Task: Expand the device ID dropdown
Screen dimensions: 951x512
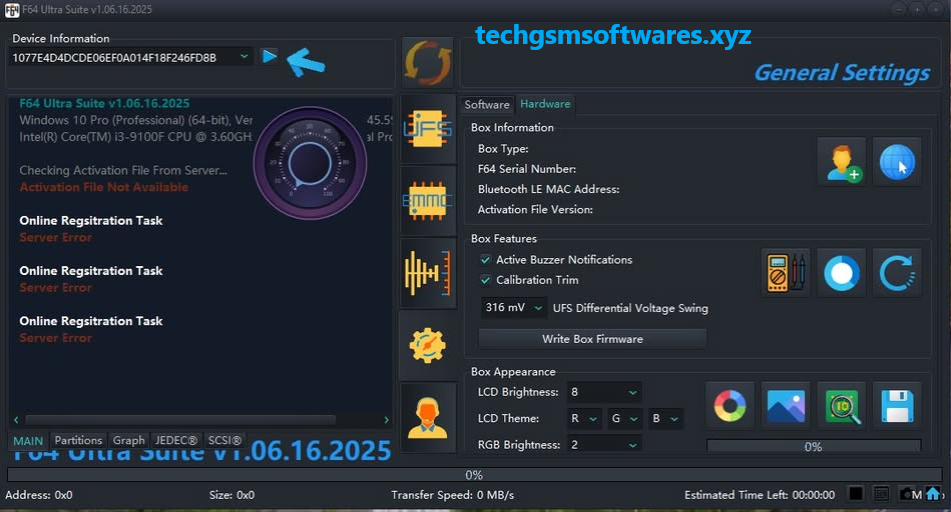Action: pos(244,56)
